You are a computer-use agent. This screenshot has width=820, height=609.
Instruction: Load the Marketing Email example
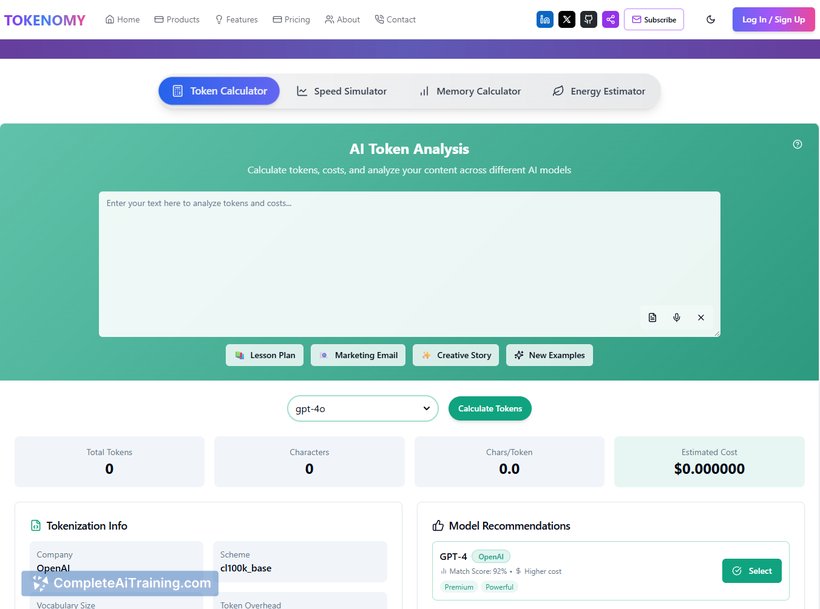[x=357, y=354]
